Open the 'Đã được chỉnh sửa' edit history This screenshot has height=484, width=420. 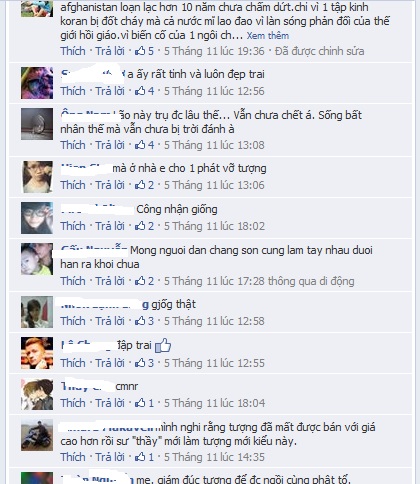319,51
